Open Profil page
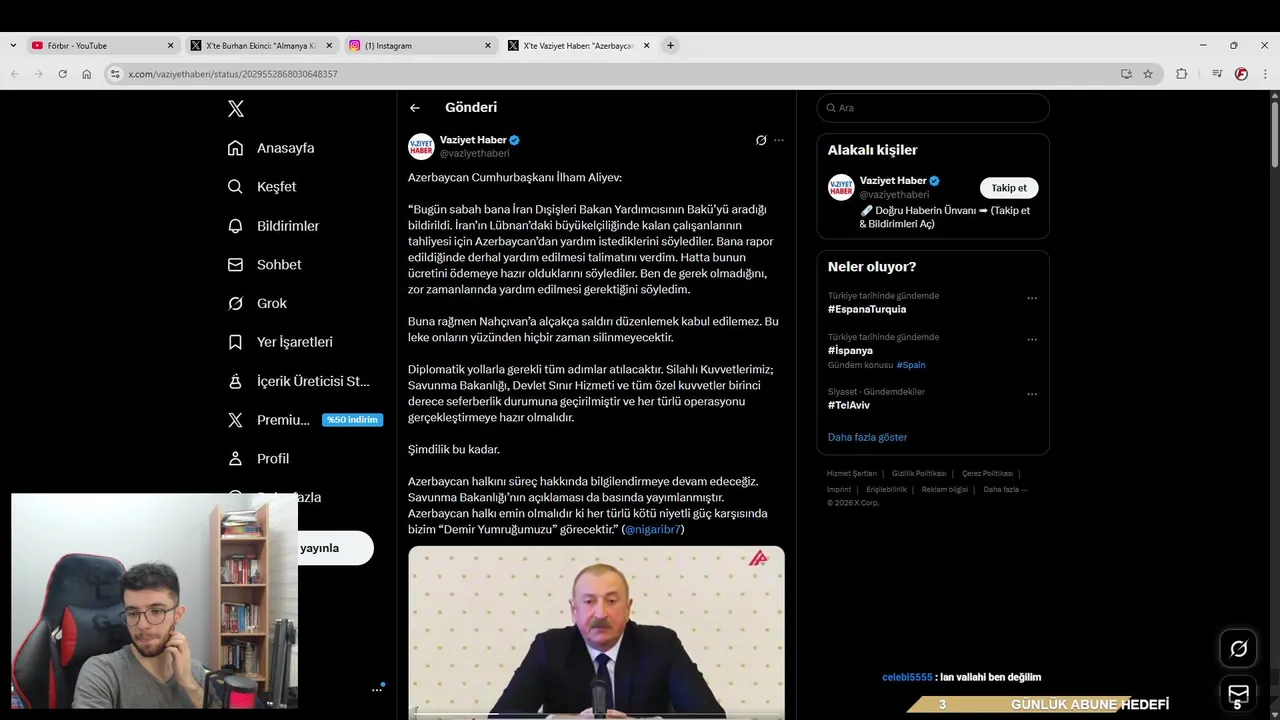Screen dimensions: 1280x720 pyautogui.click(x=258, y=458)
